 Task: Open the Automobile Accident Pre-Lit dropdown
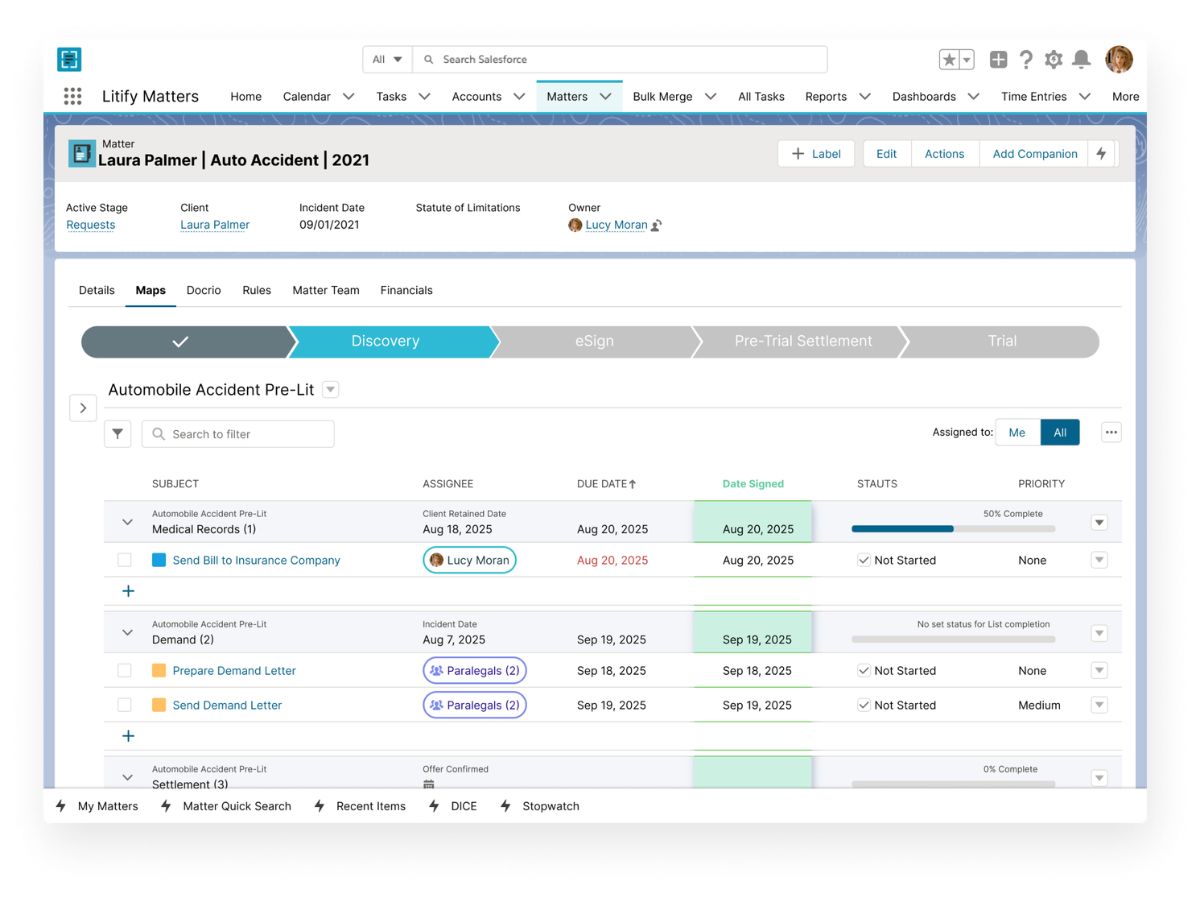tap(330, 390)
